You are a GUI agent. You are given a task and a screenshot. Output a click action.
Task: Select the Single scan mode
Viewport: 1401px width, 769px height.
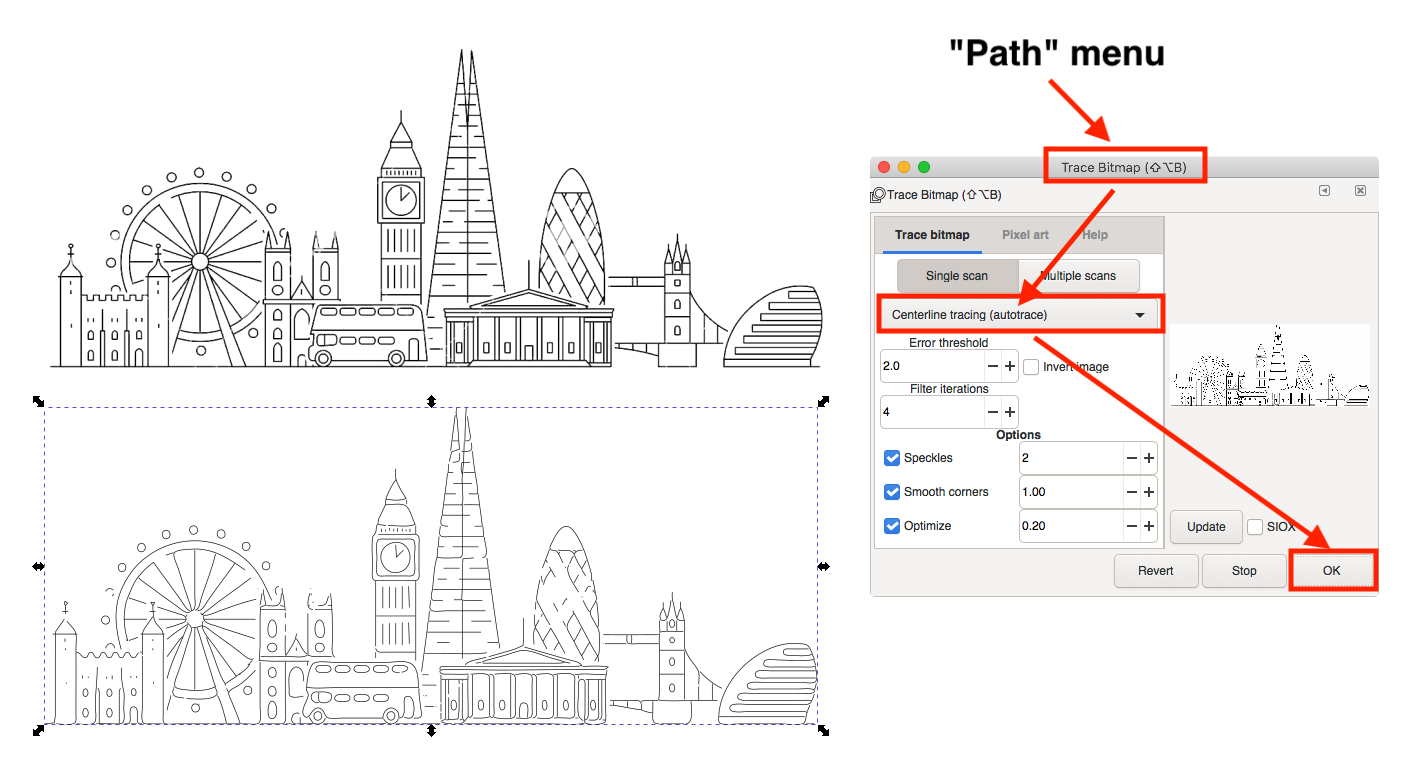tap(957, 275)
